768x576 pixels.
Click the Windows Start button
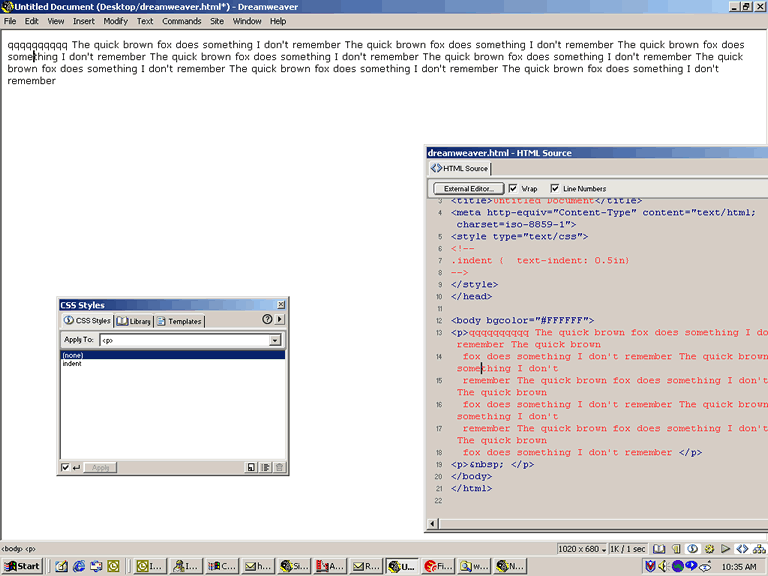pyautogui.click(x=22, y=566)
